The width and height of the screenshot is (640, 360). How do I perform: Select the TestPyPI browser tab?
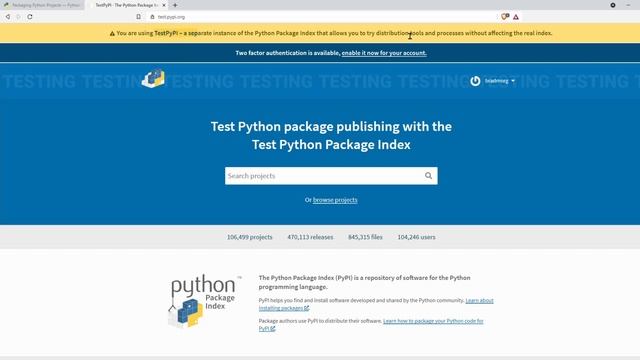(x=127, y=5)
